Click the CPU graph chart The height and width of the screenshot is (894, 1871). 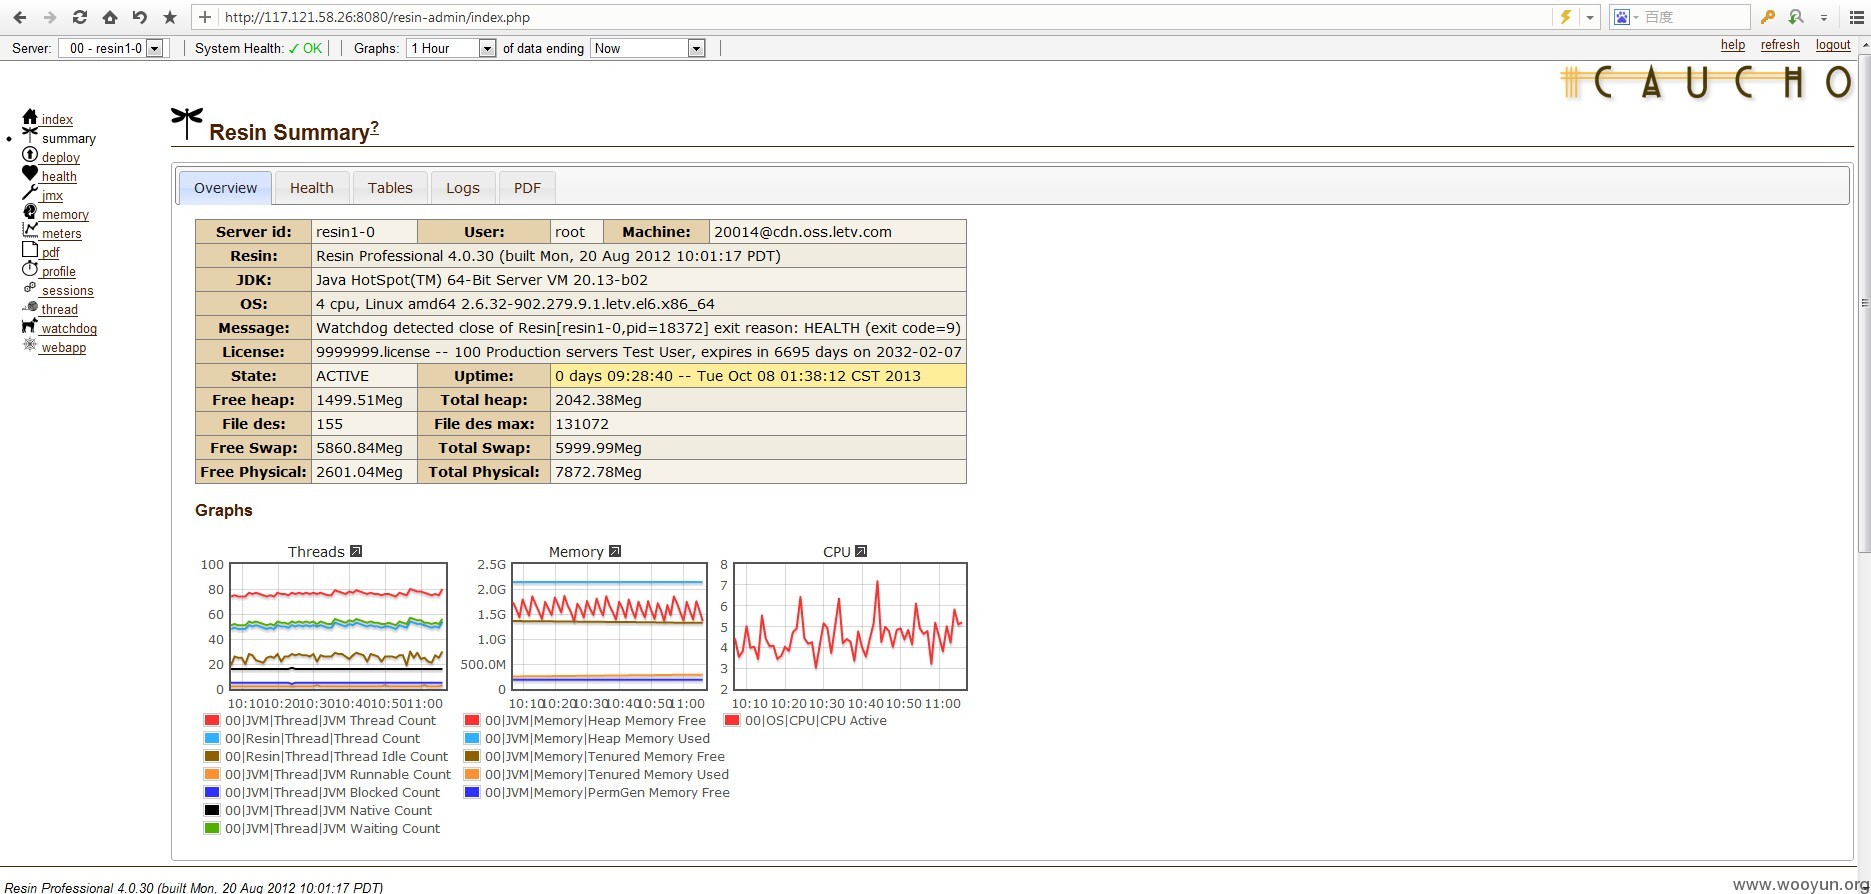pyautogui.click(x=850, y=626)
